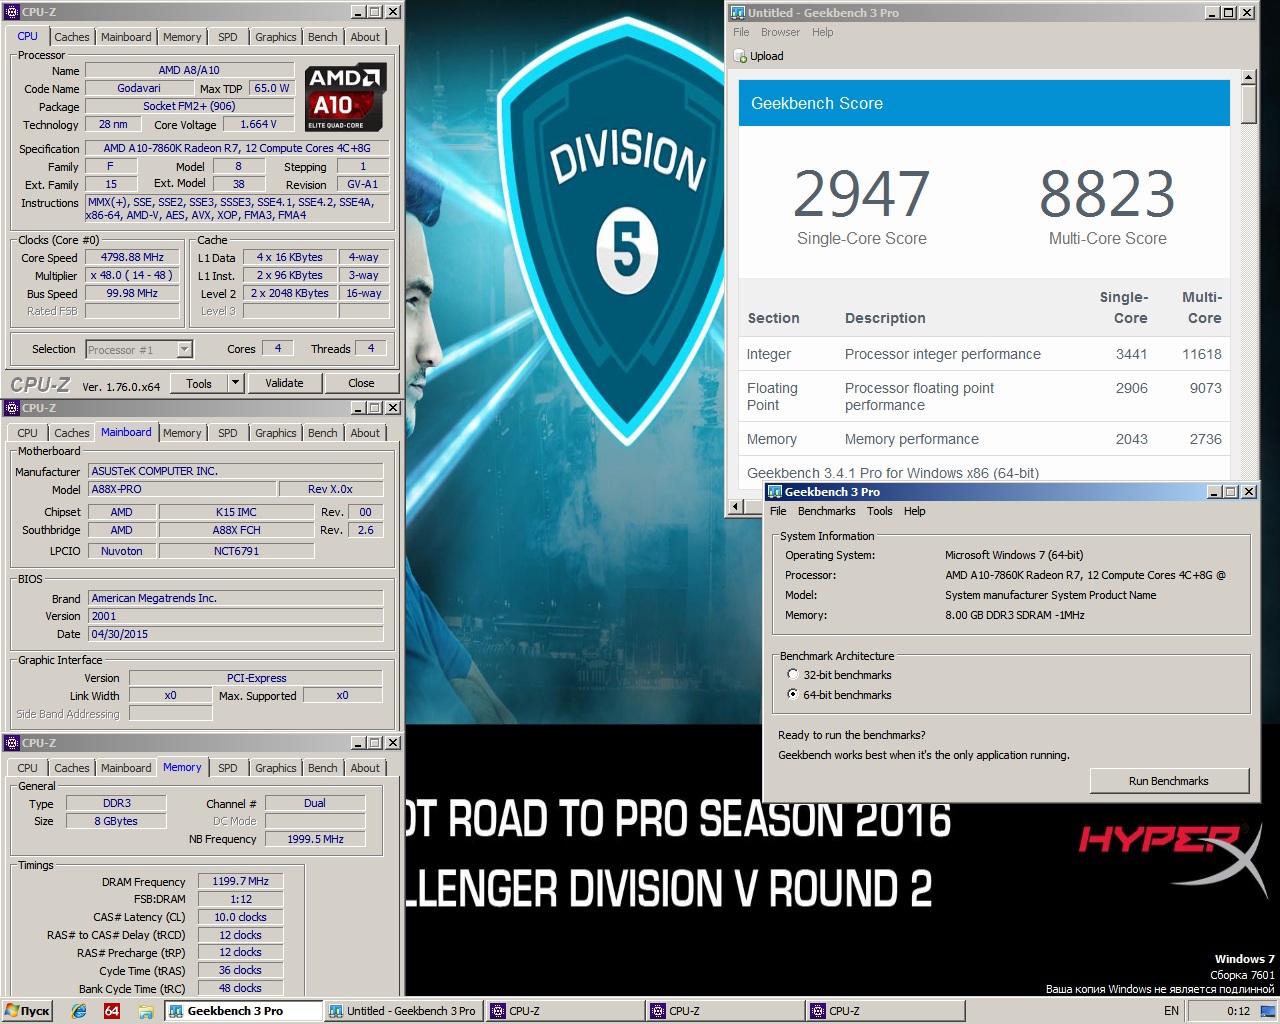
Task: Open Windows Explorer folder icon in taskbar
Action: pos(145,1011)
